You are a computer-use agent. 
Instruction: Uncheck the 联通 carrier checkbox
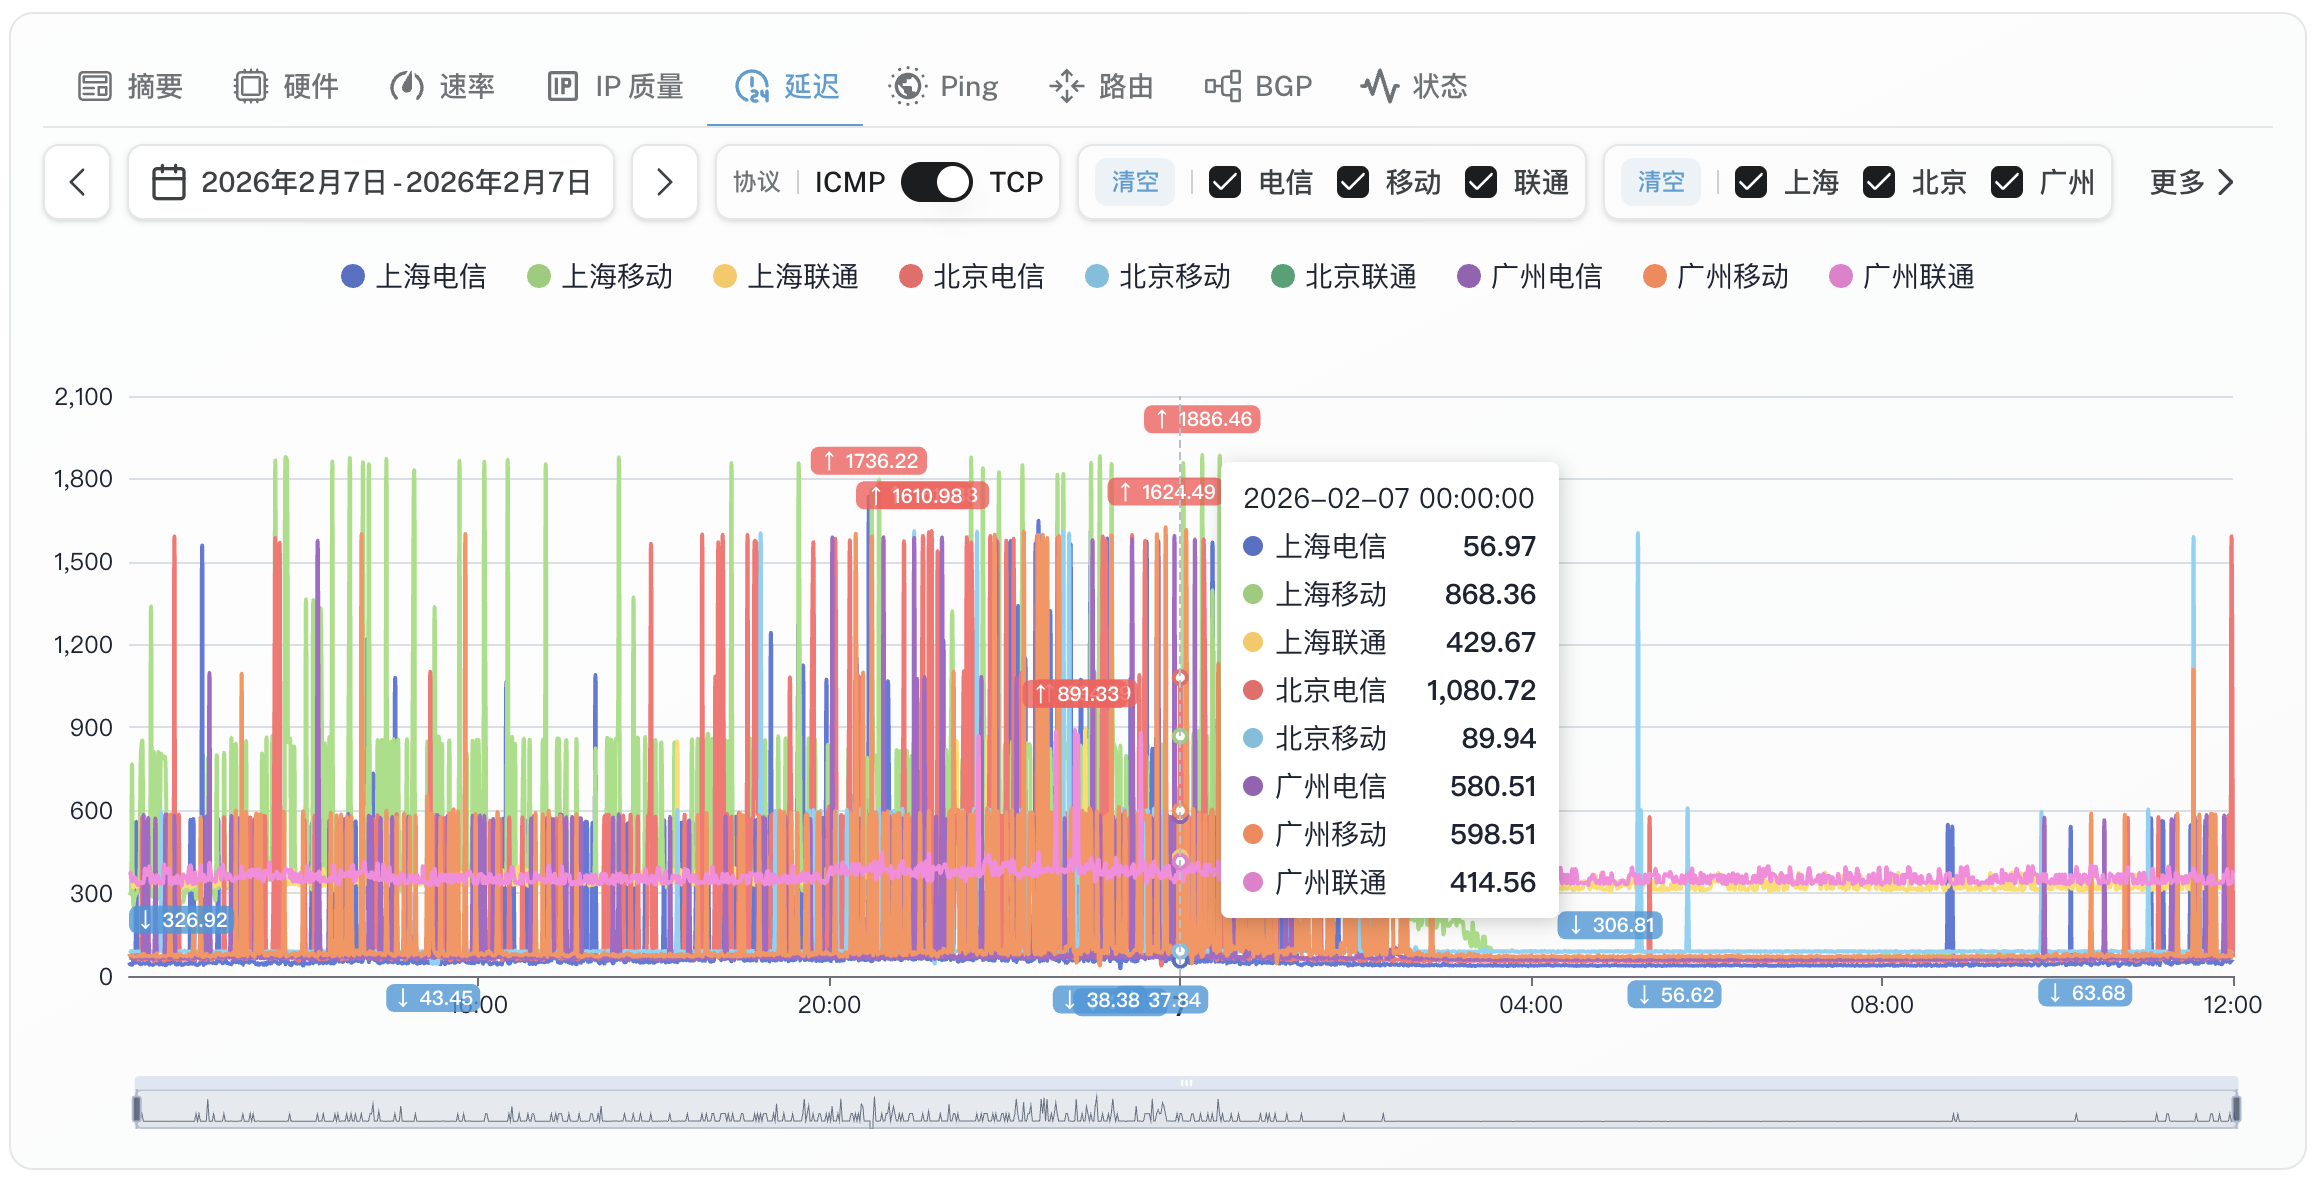1481,182
